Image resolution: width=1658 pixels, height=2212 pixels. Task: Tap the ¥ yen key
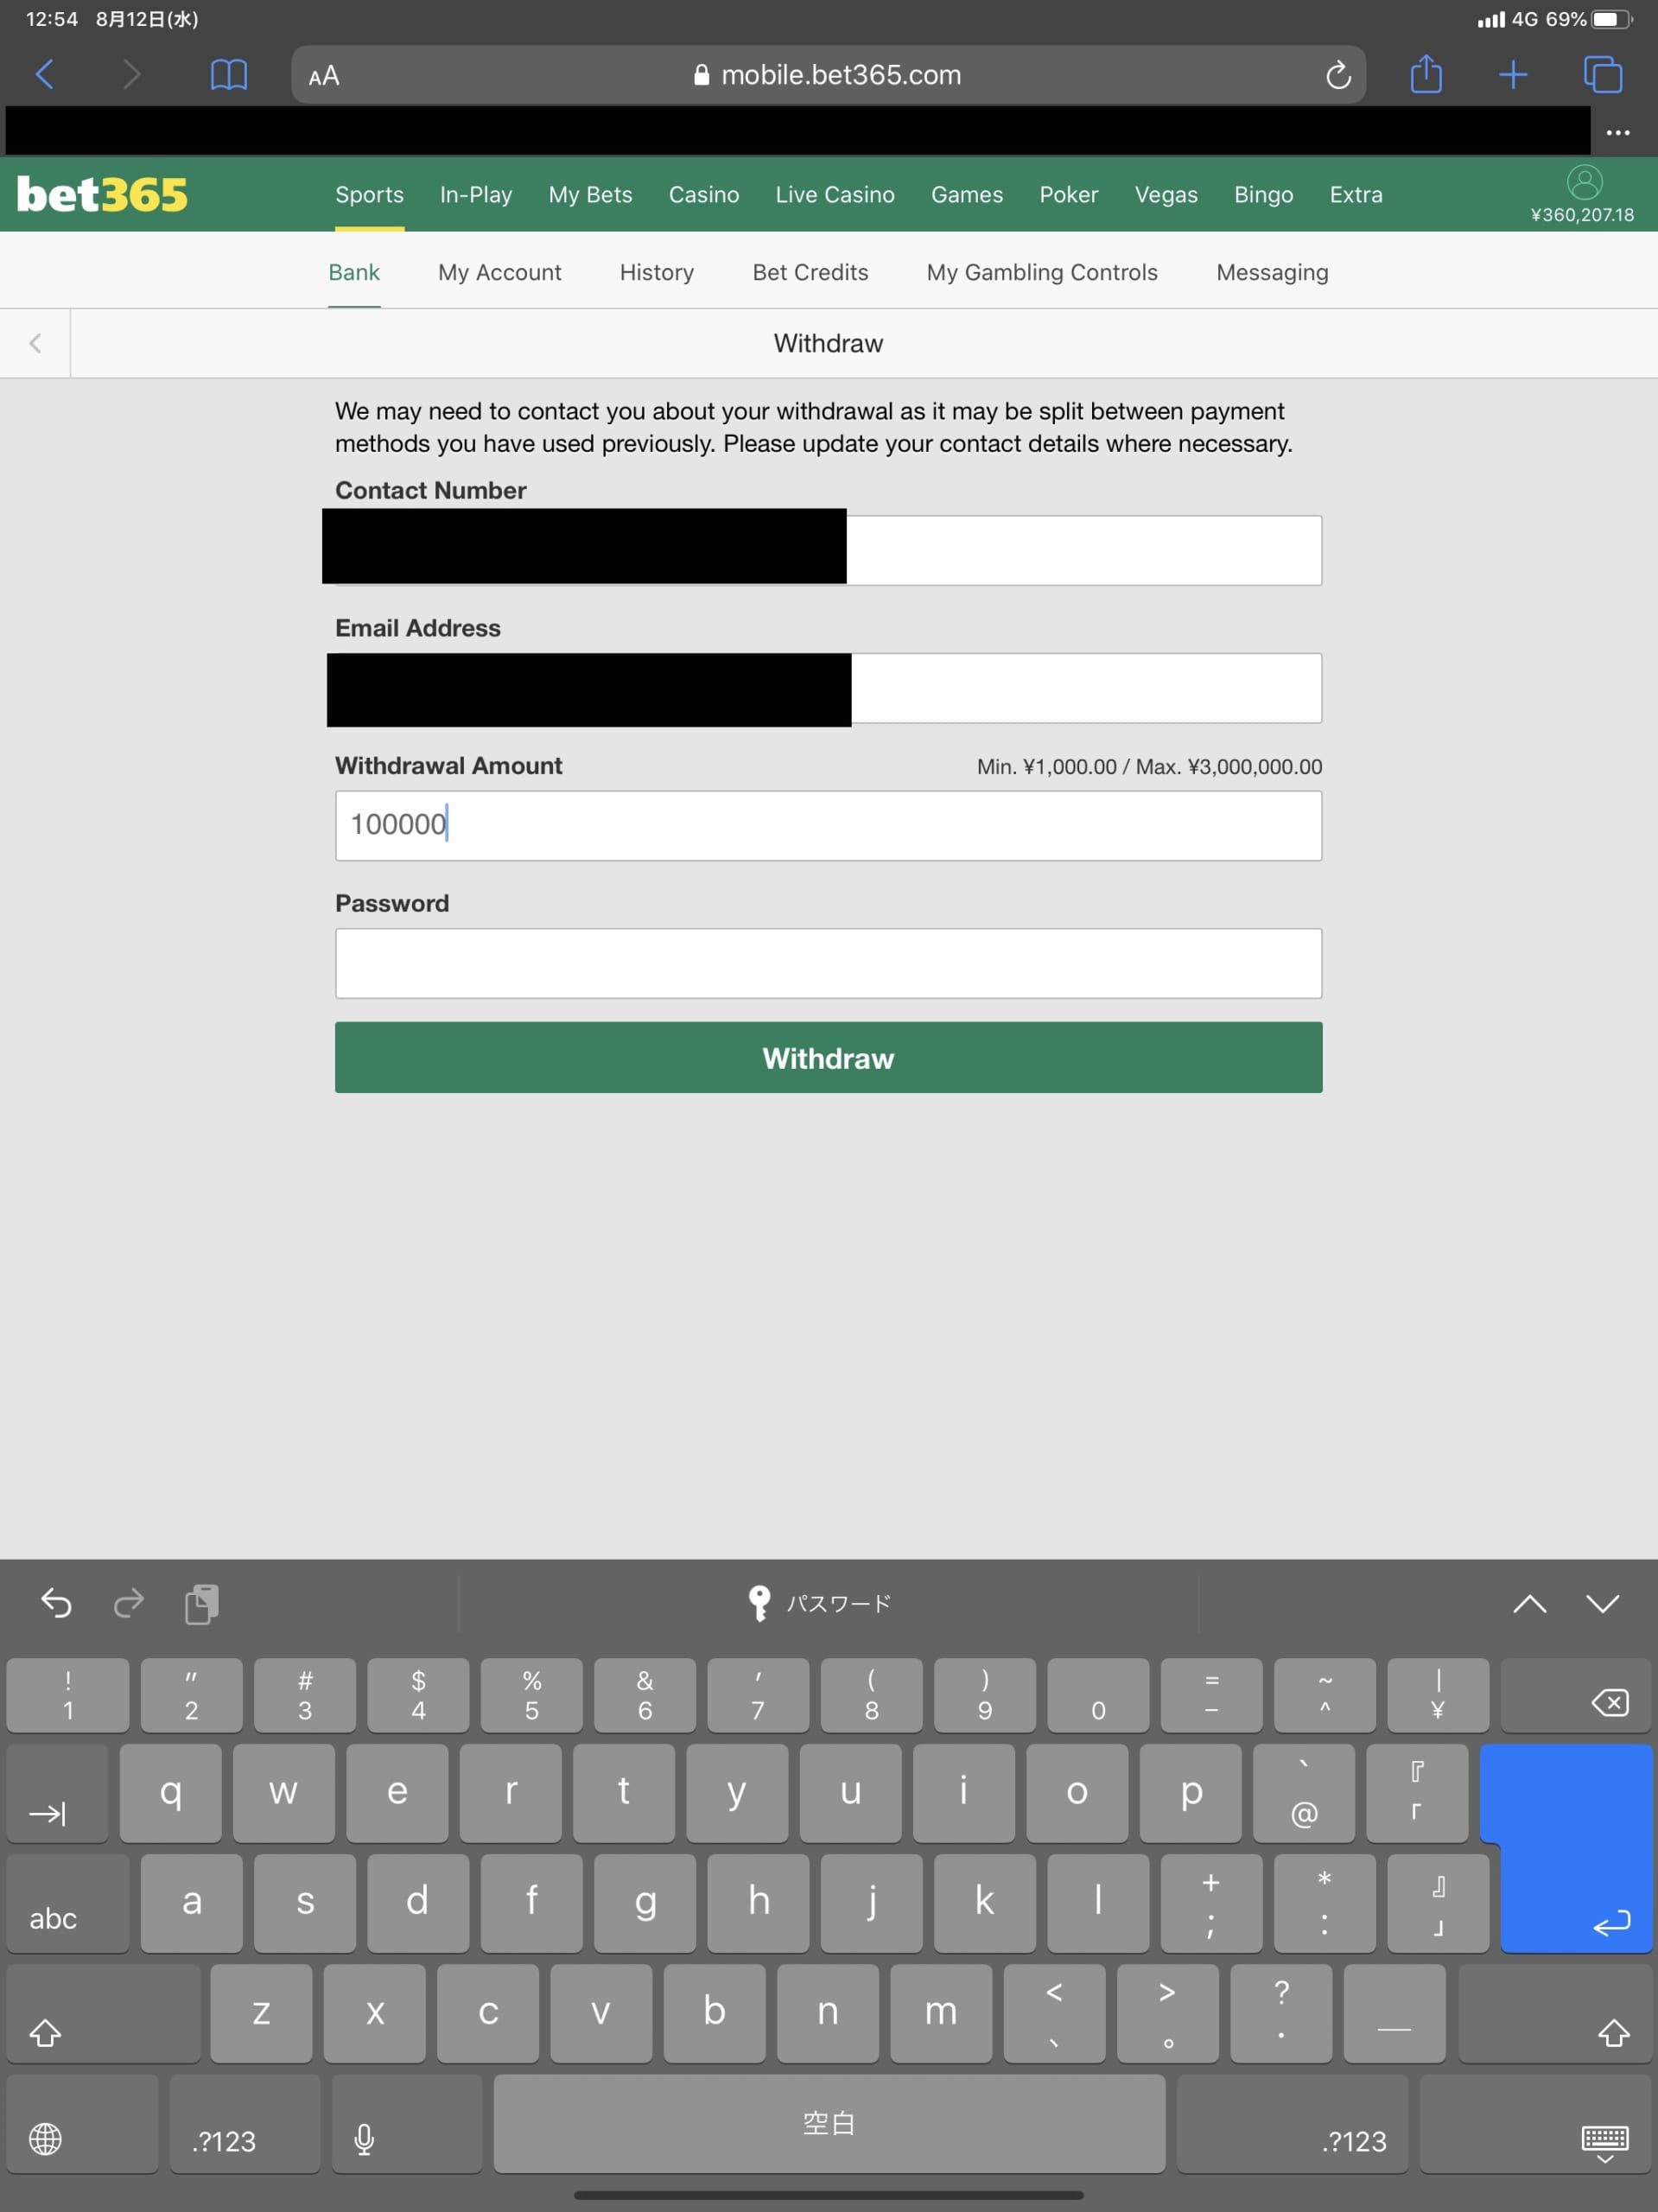click(x=1438, y=1695)
